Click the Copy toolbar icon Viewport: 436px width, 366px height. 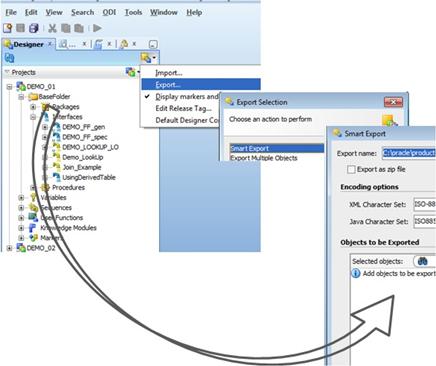(66, 28)
